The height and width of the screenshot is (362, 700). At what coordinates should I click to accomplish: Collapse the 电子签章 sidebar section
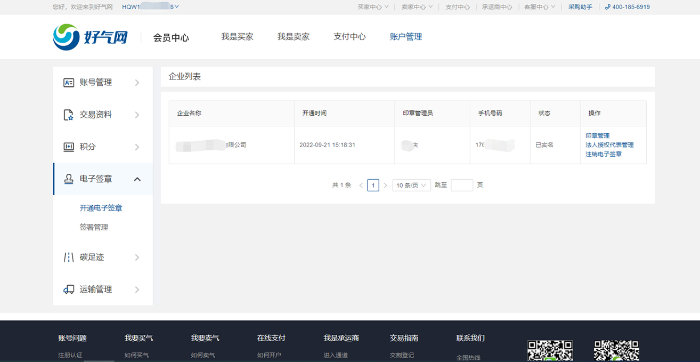[x=137, y=179]
